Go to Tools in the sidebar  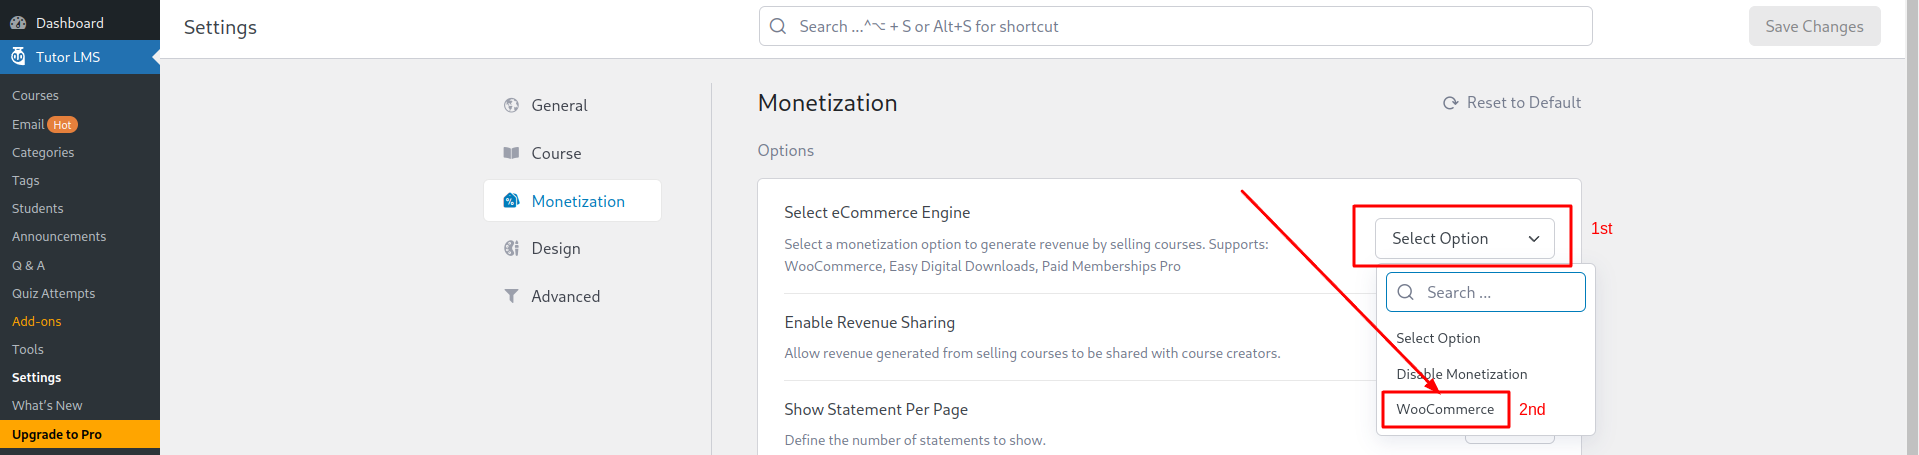pyautogui.click(x=28, y=349)
